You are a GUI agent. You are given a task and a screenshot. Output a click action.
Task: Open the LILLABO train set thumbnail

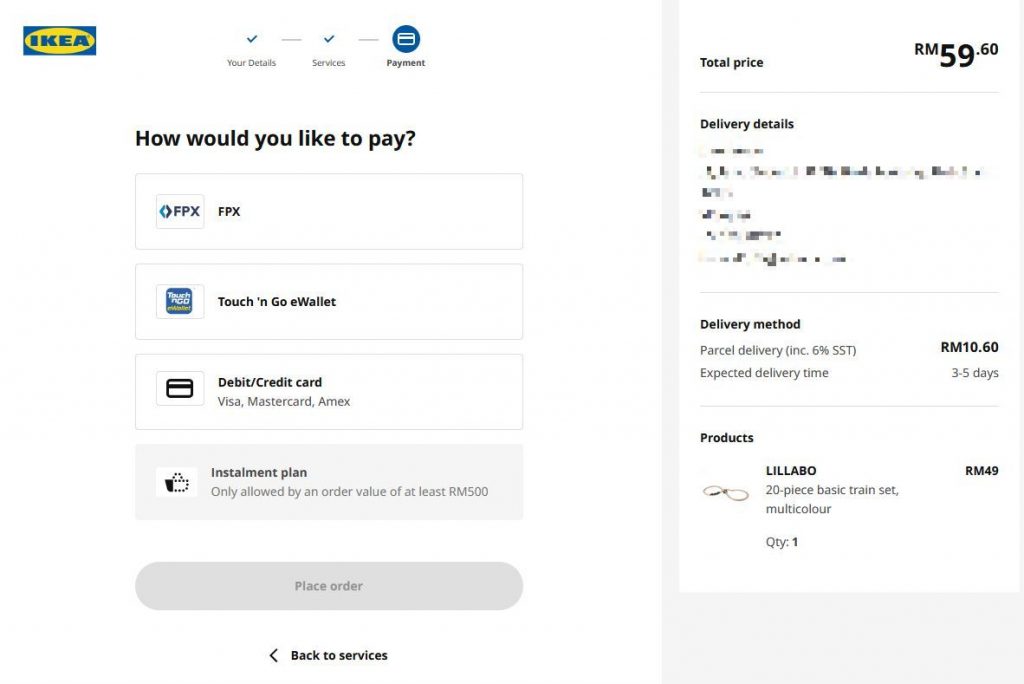coord(726,492)
